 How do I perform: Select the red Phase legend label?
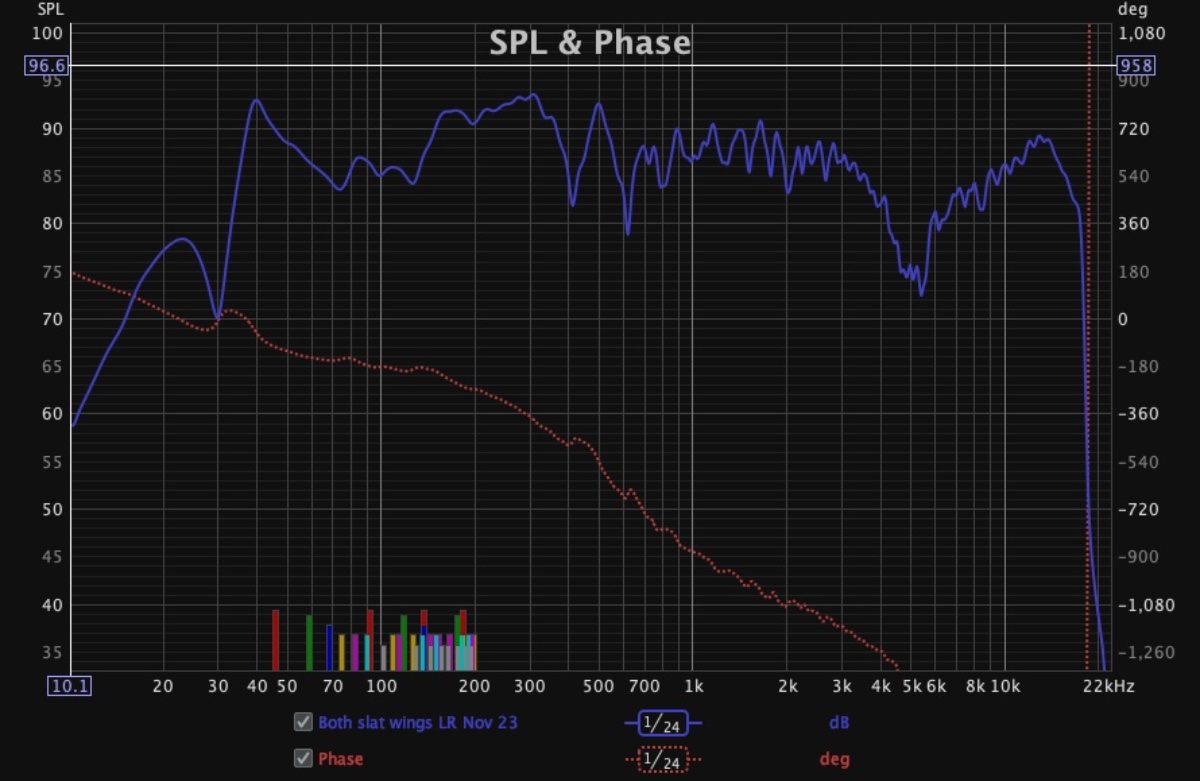[x=340, y=758]
